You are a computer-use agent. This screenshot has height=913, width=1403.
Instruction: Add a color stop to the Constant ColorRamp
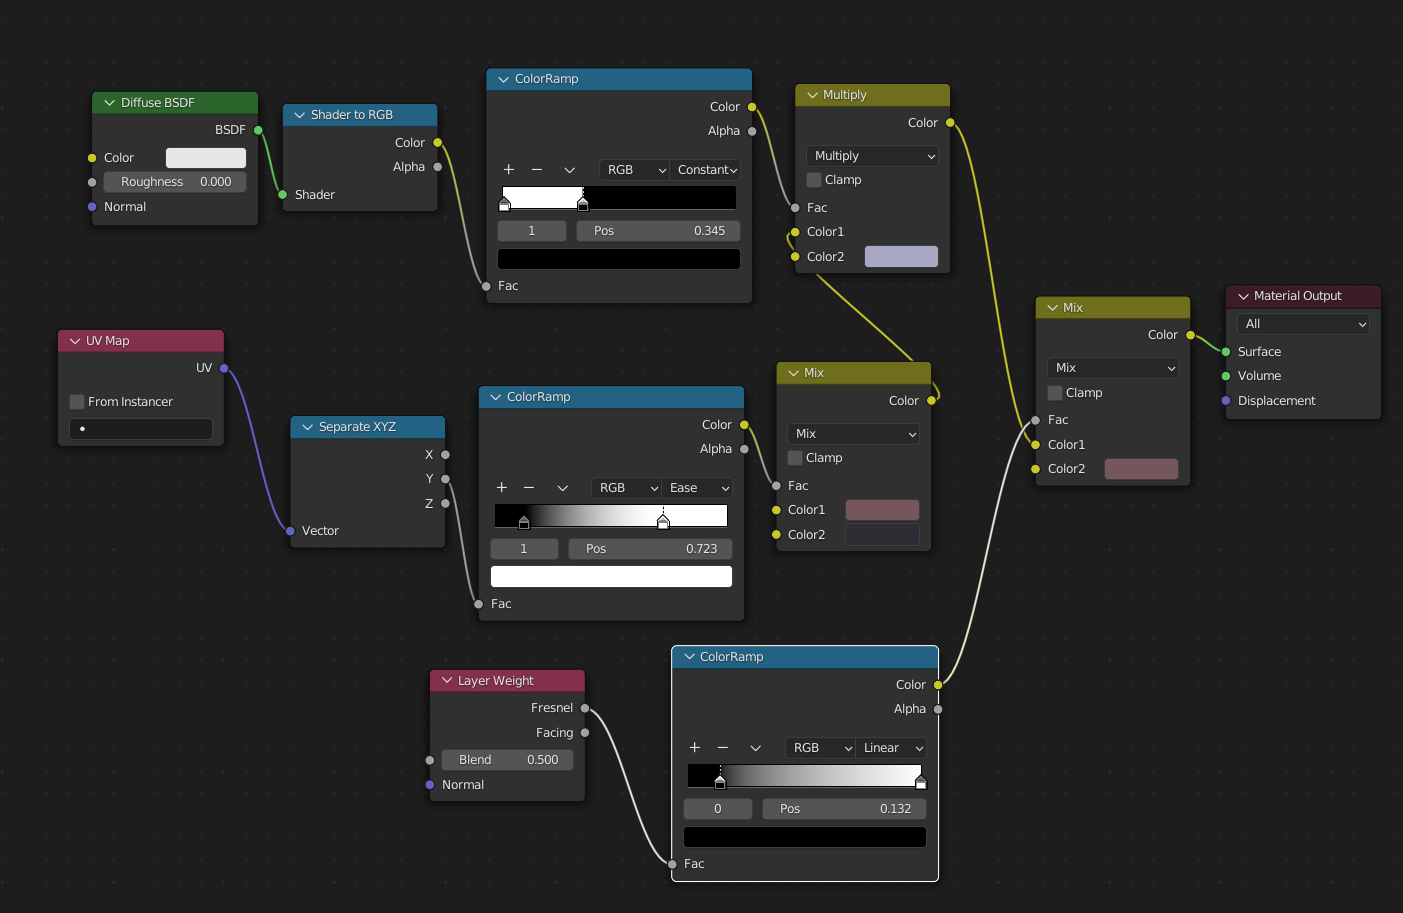[508, 170]
